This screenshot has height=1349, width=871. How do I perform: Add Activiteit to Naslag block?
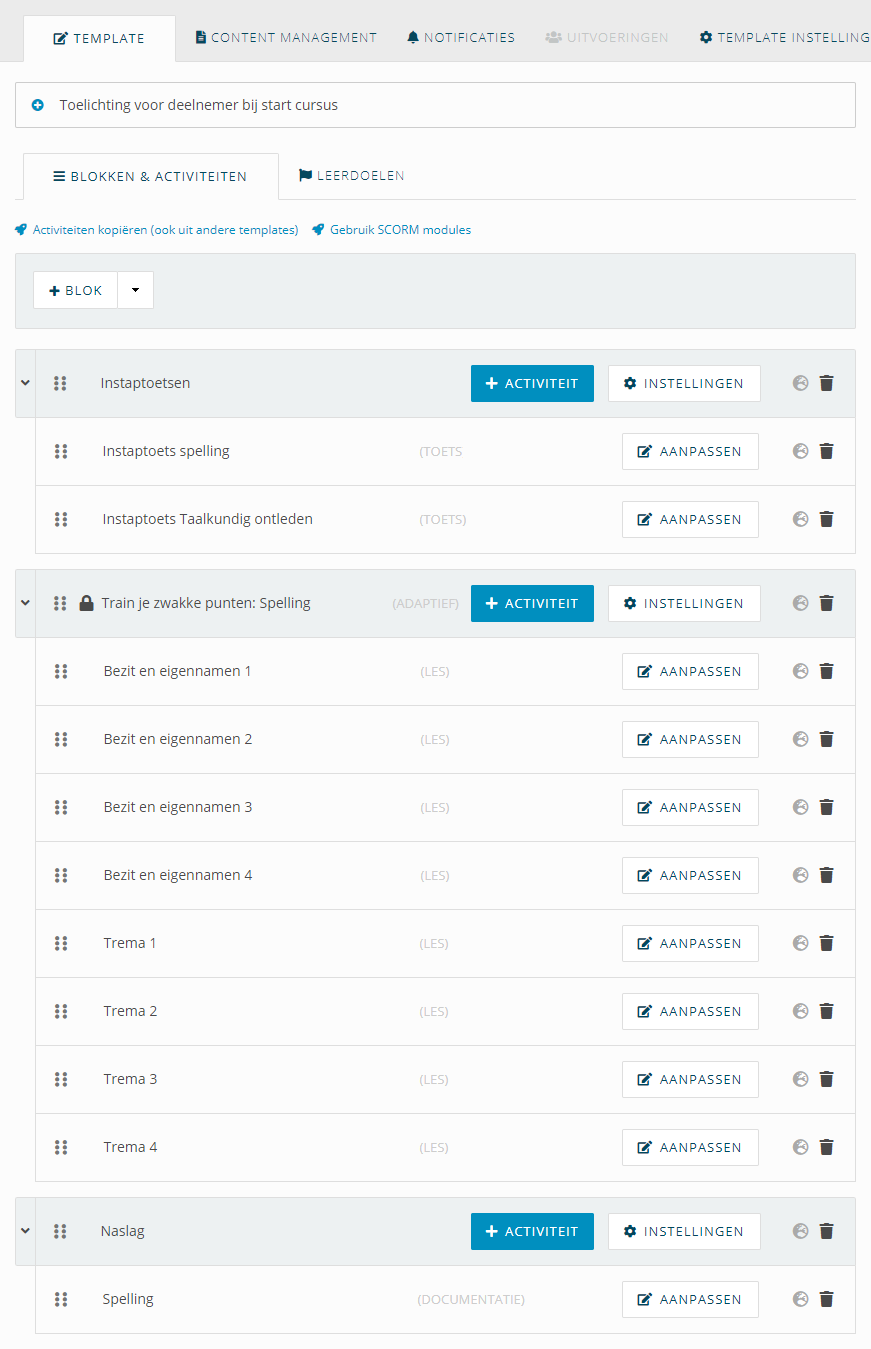[x=532, y=1231]
